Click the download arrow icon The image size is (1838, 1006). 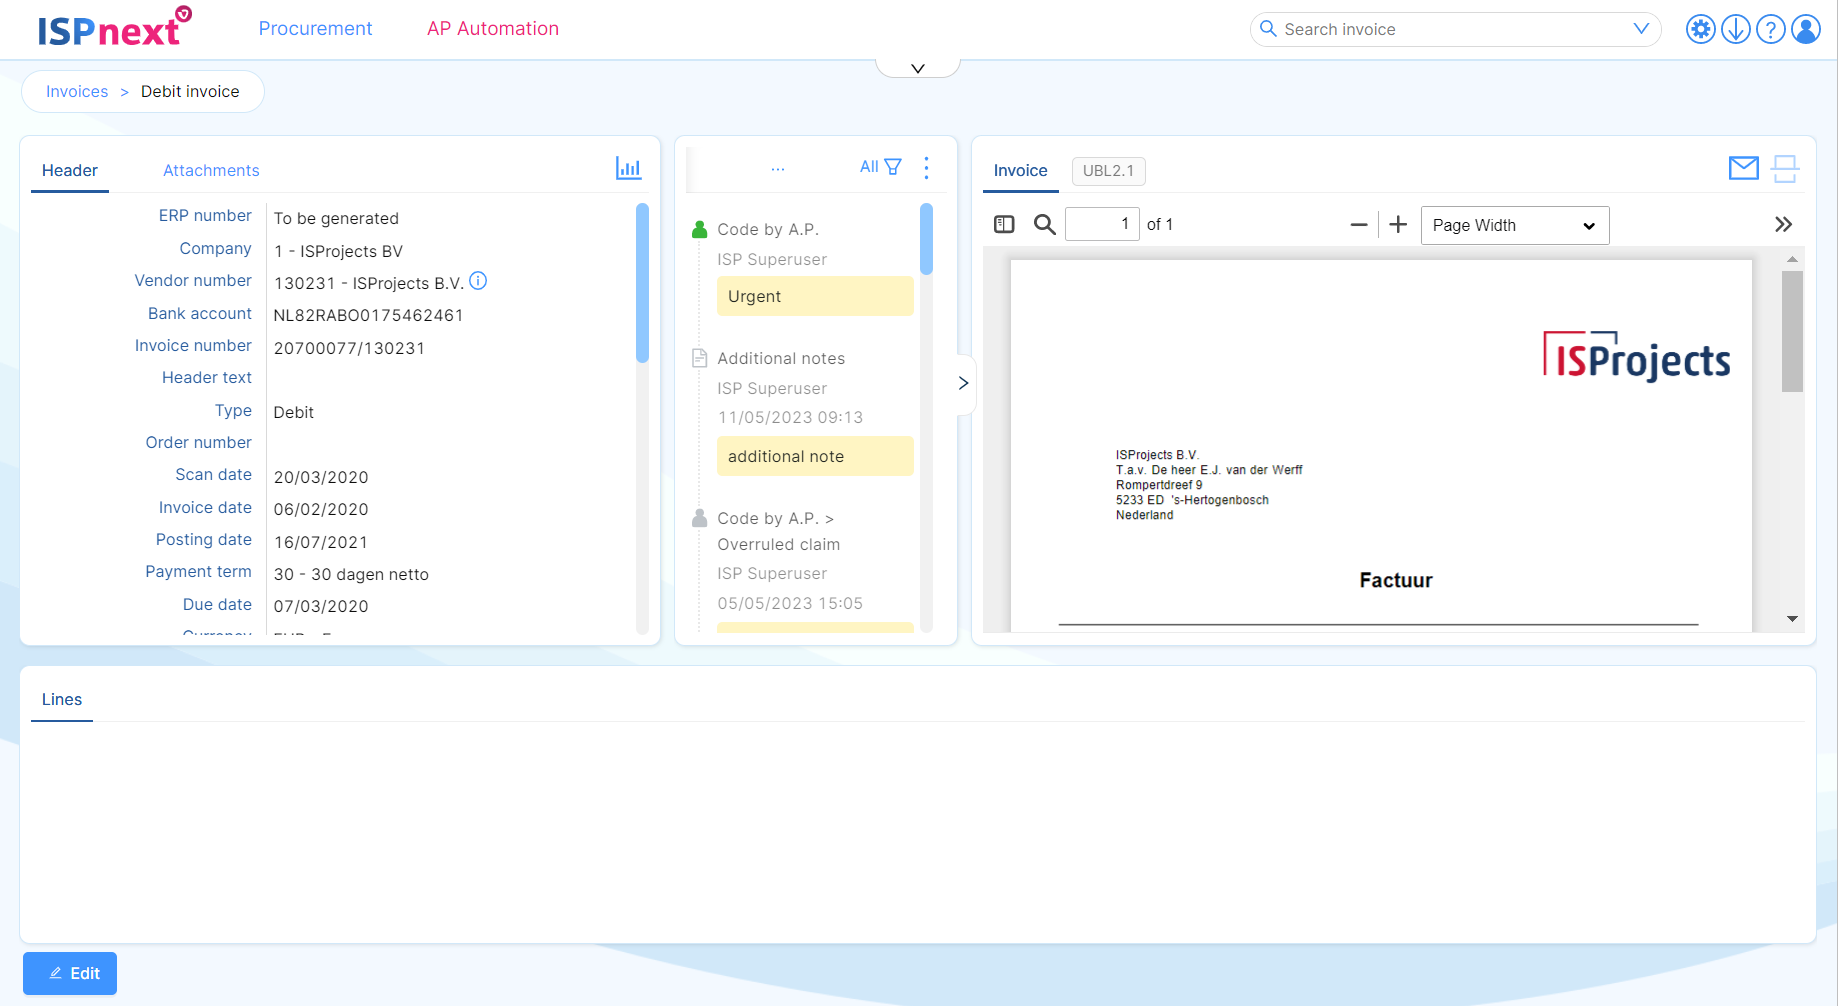pyautogui.click(x=1736, y=29)
